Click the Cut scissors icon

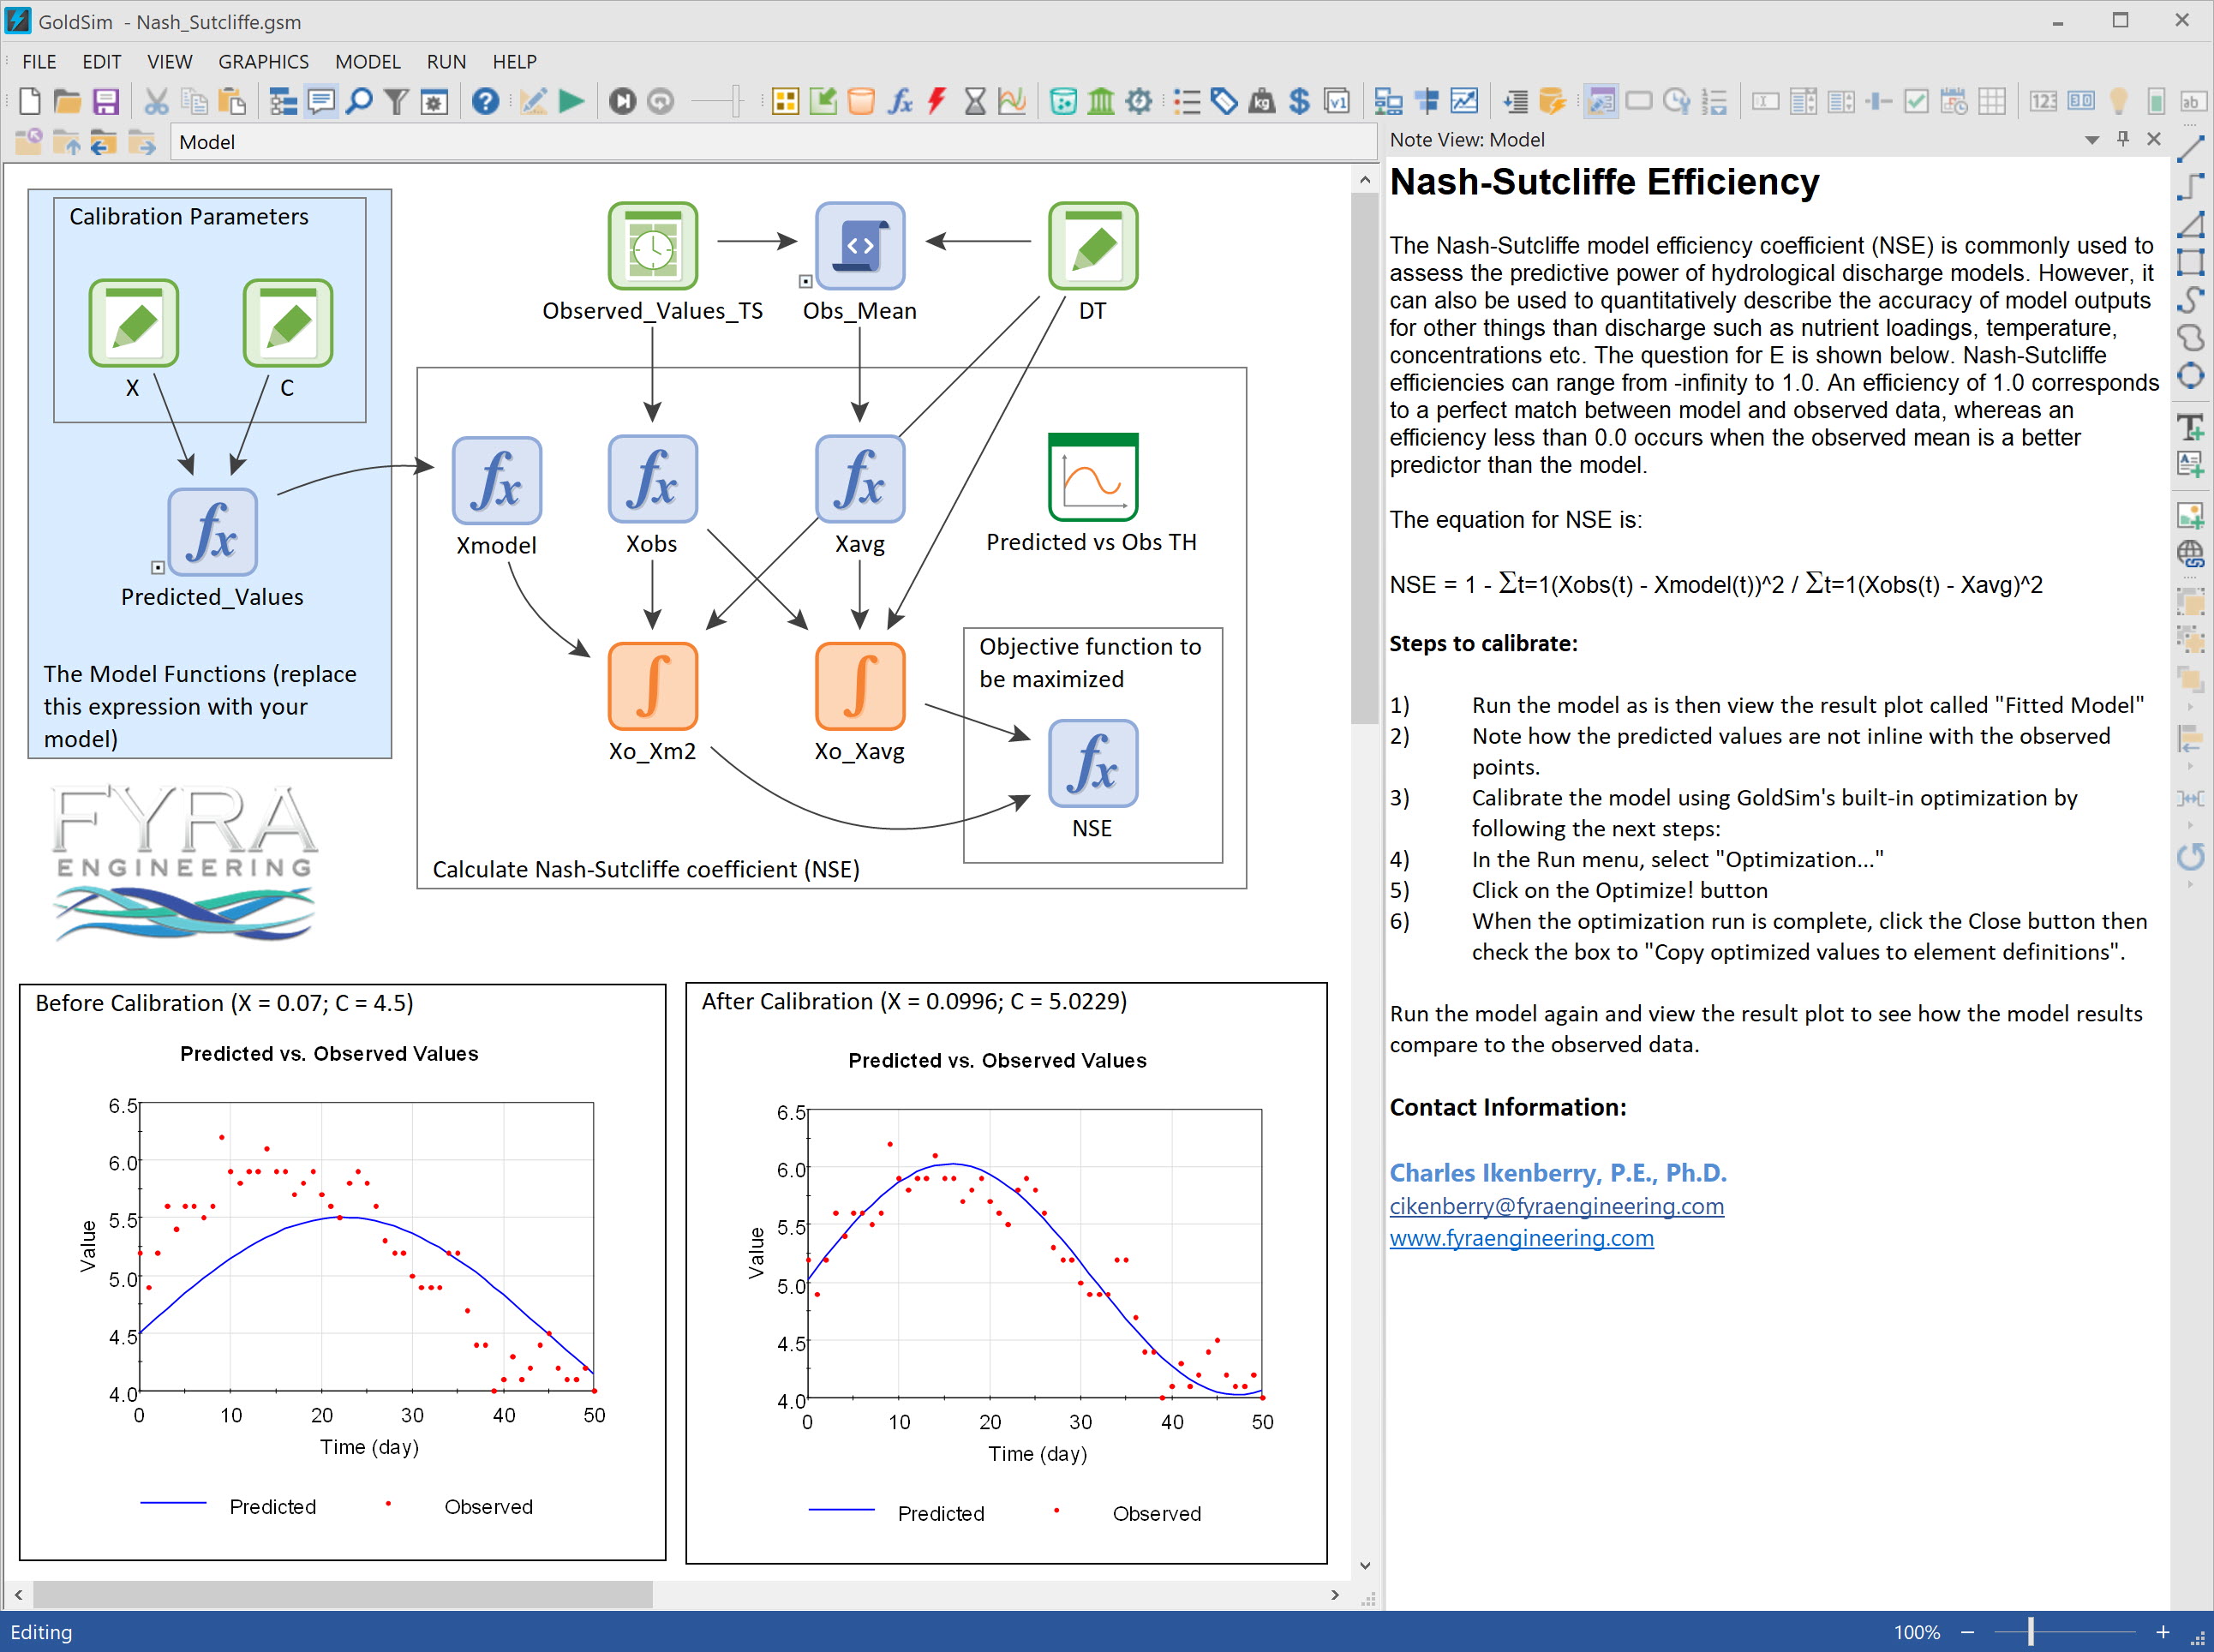click(156, 101)
